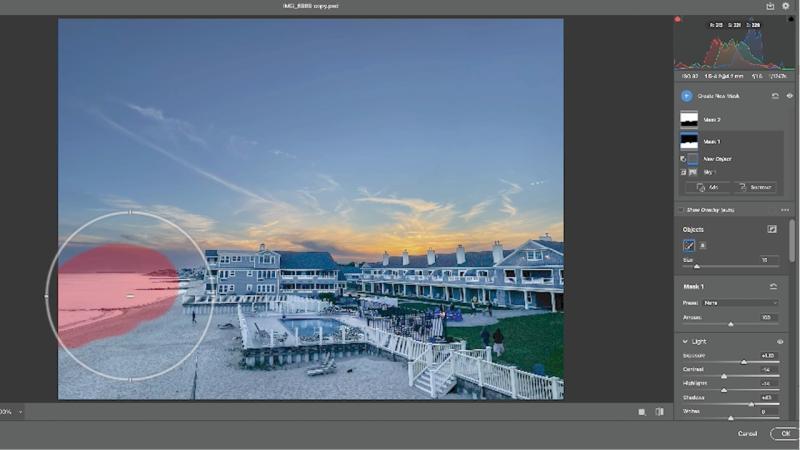Click the reset icon beside the Mask 1 heading
800x450 pixels.
(773, 286)
